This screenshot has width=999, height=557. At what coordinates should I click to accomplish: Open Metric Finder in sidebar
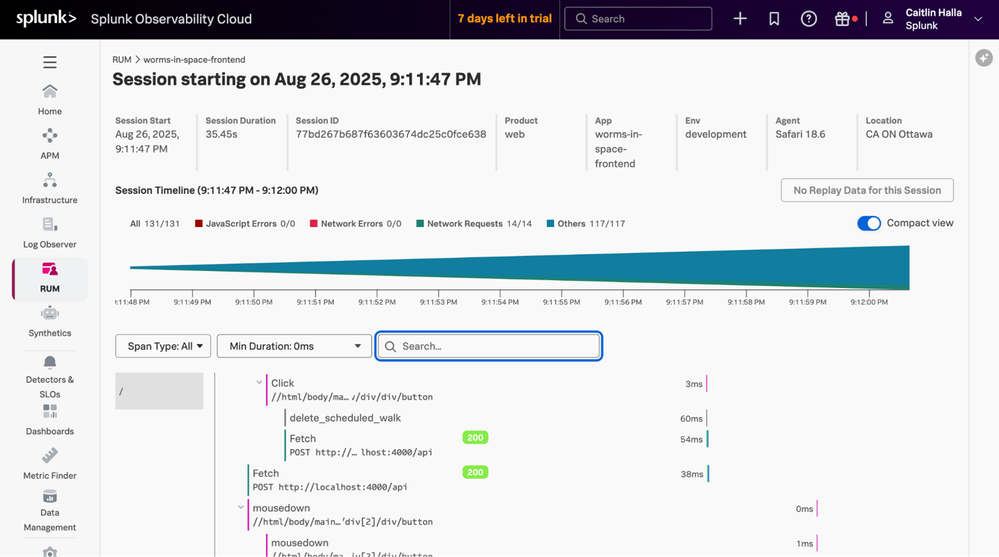click(50, 464)
